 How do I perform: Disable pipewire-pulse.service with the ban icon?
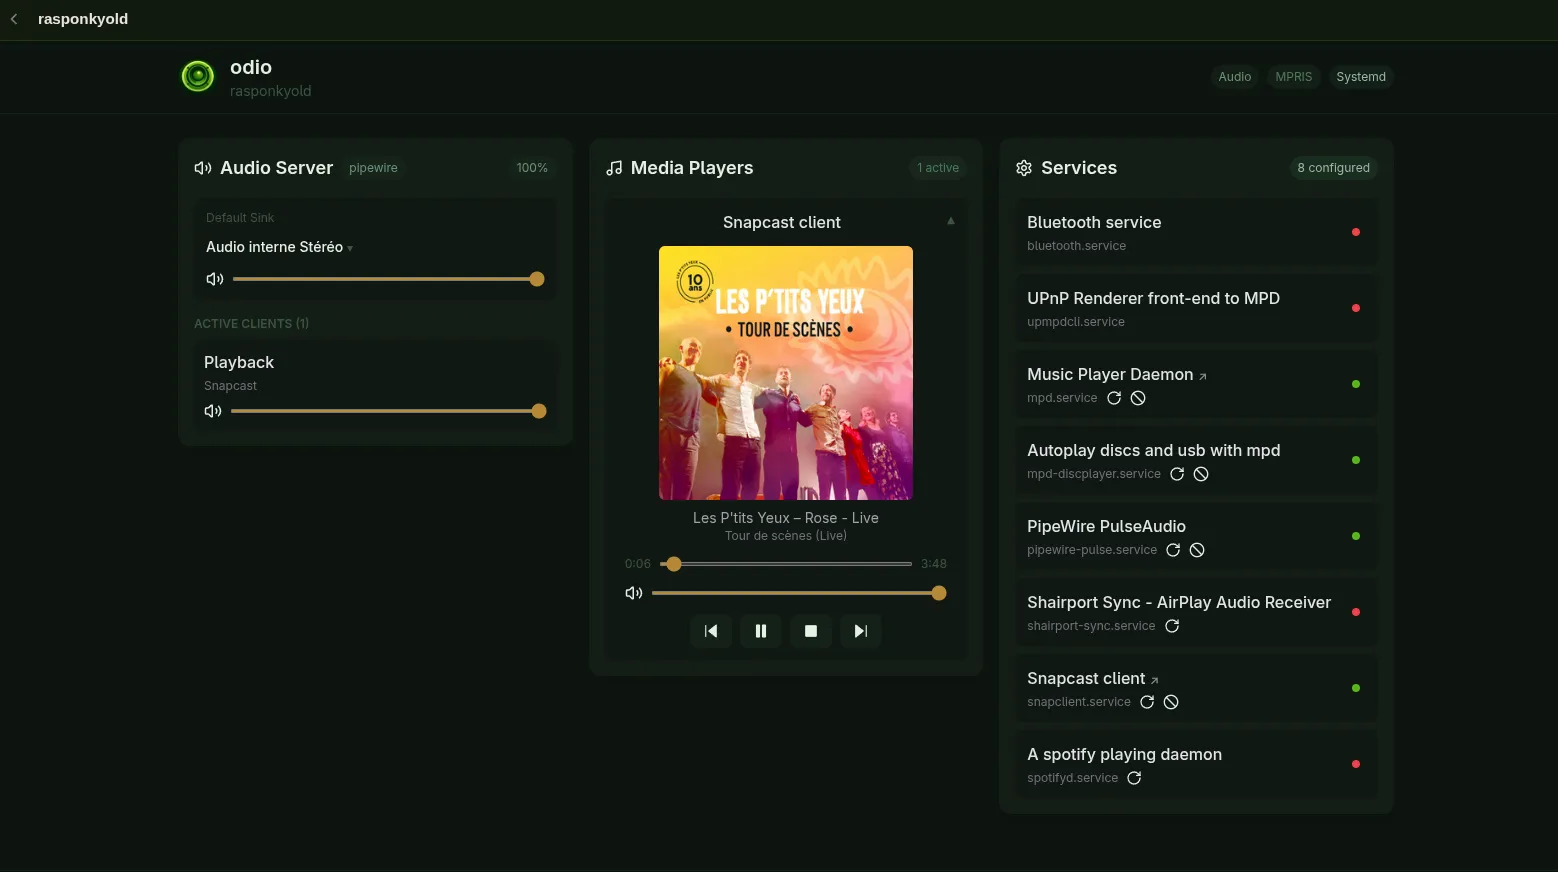click(x=1197, y=550)
